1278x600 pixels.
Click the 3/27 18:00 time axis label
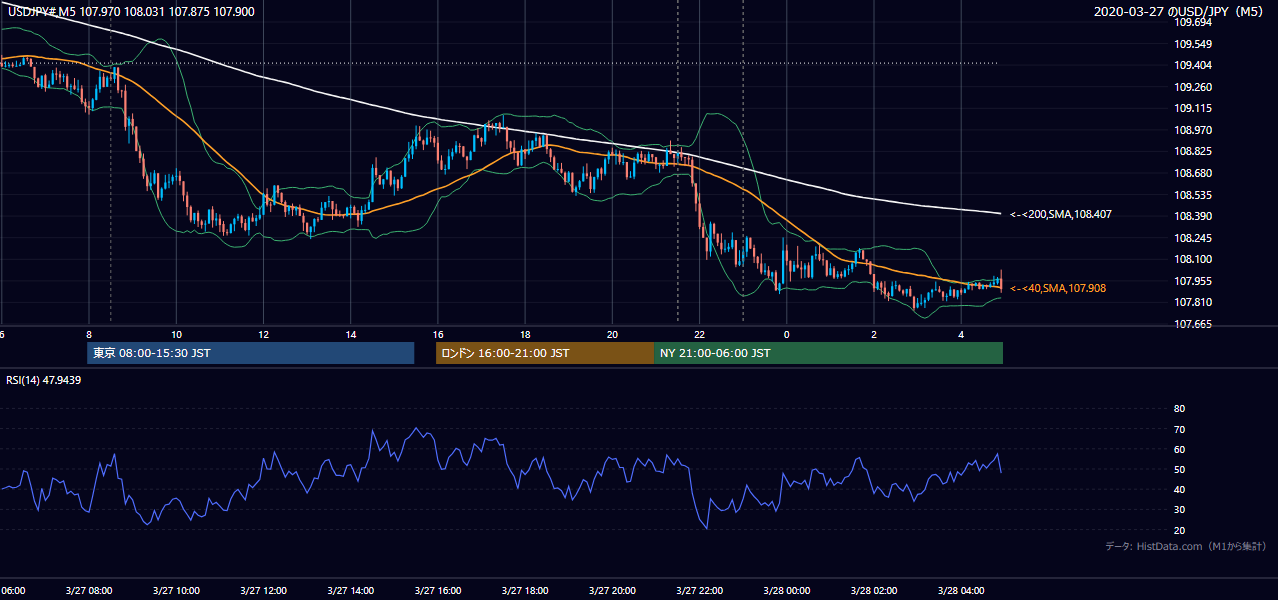click(x=525, y=590)
